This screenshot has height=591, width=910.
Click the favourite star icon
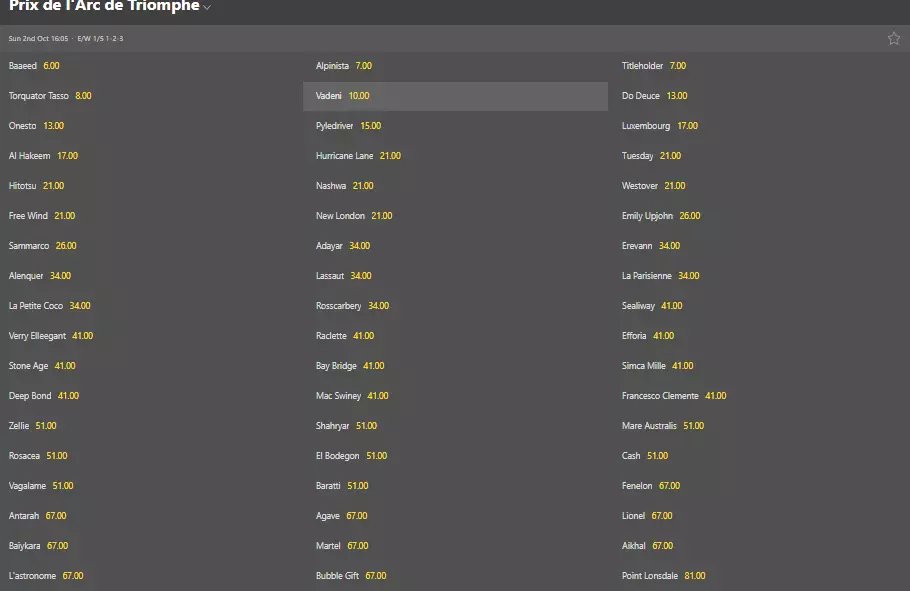[893, 39]
